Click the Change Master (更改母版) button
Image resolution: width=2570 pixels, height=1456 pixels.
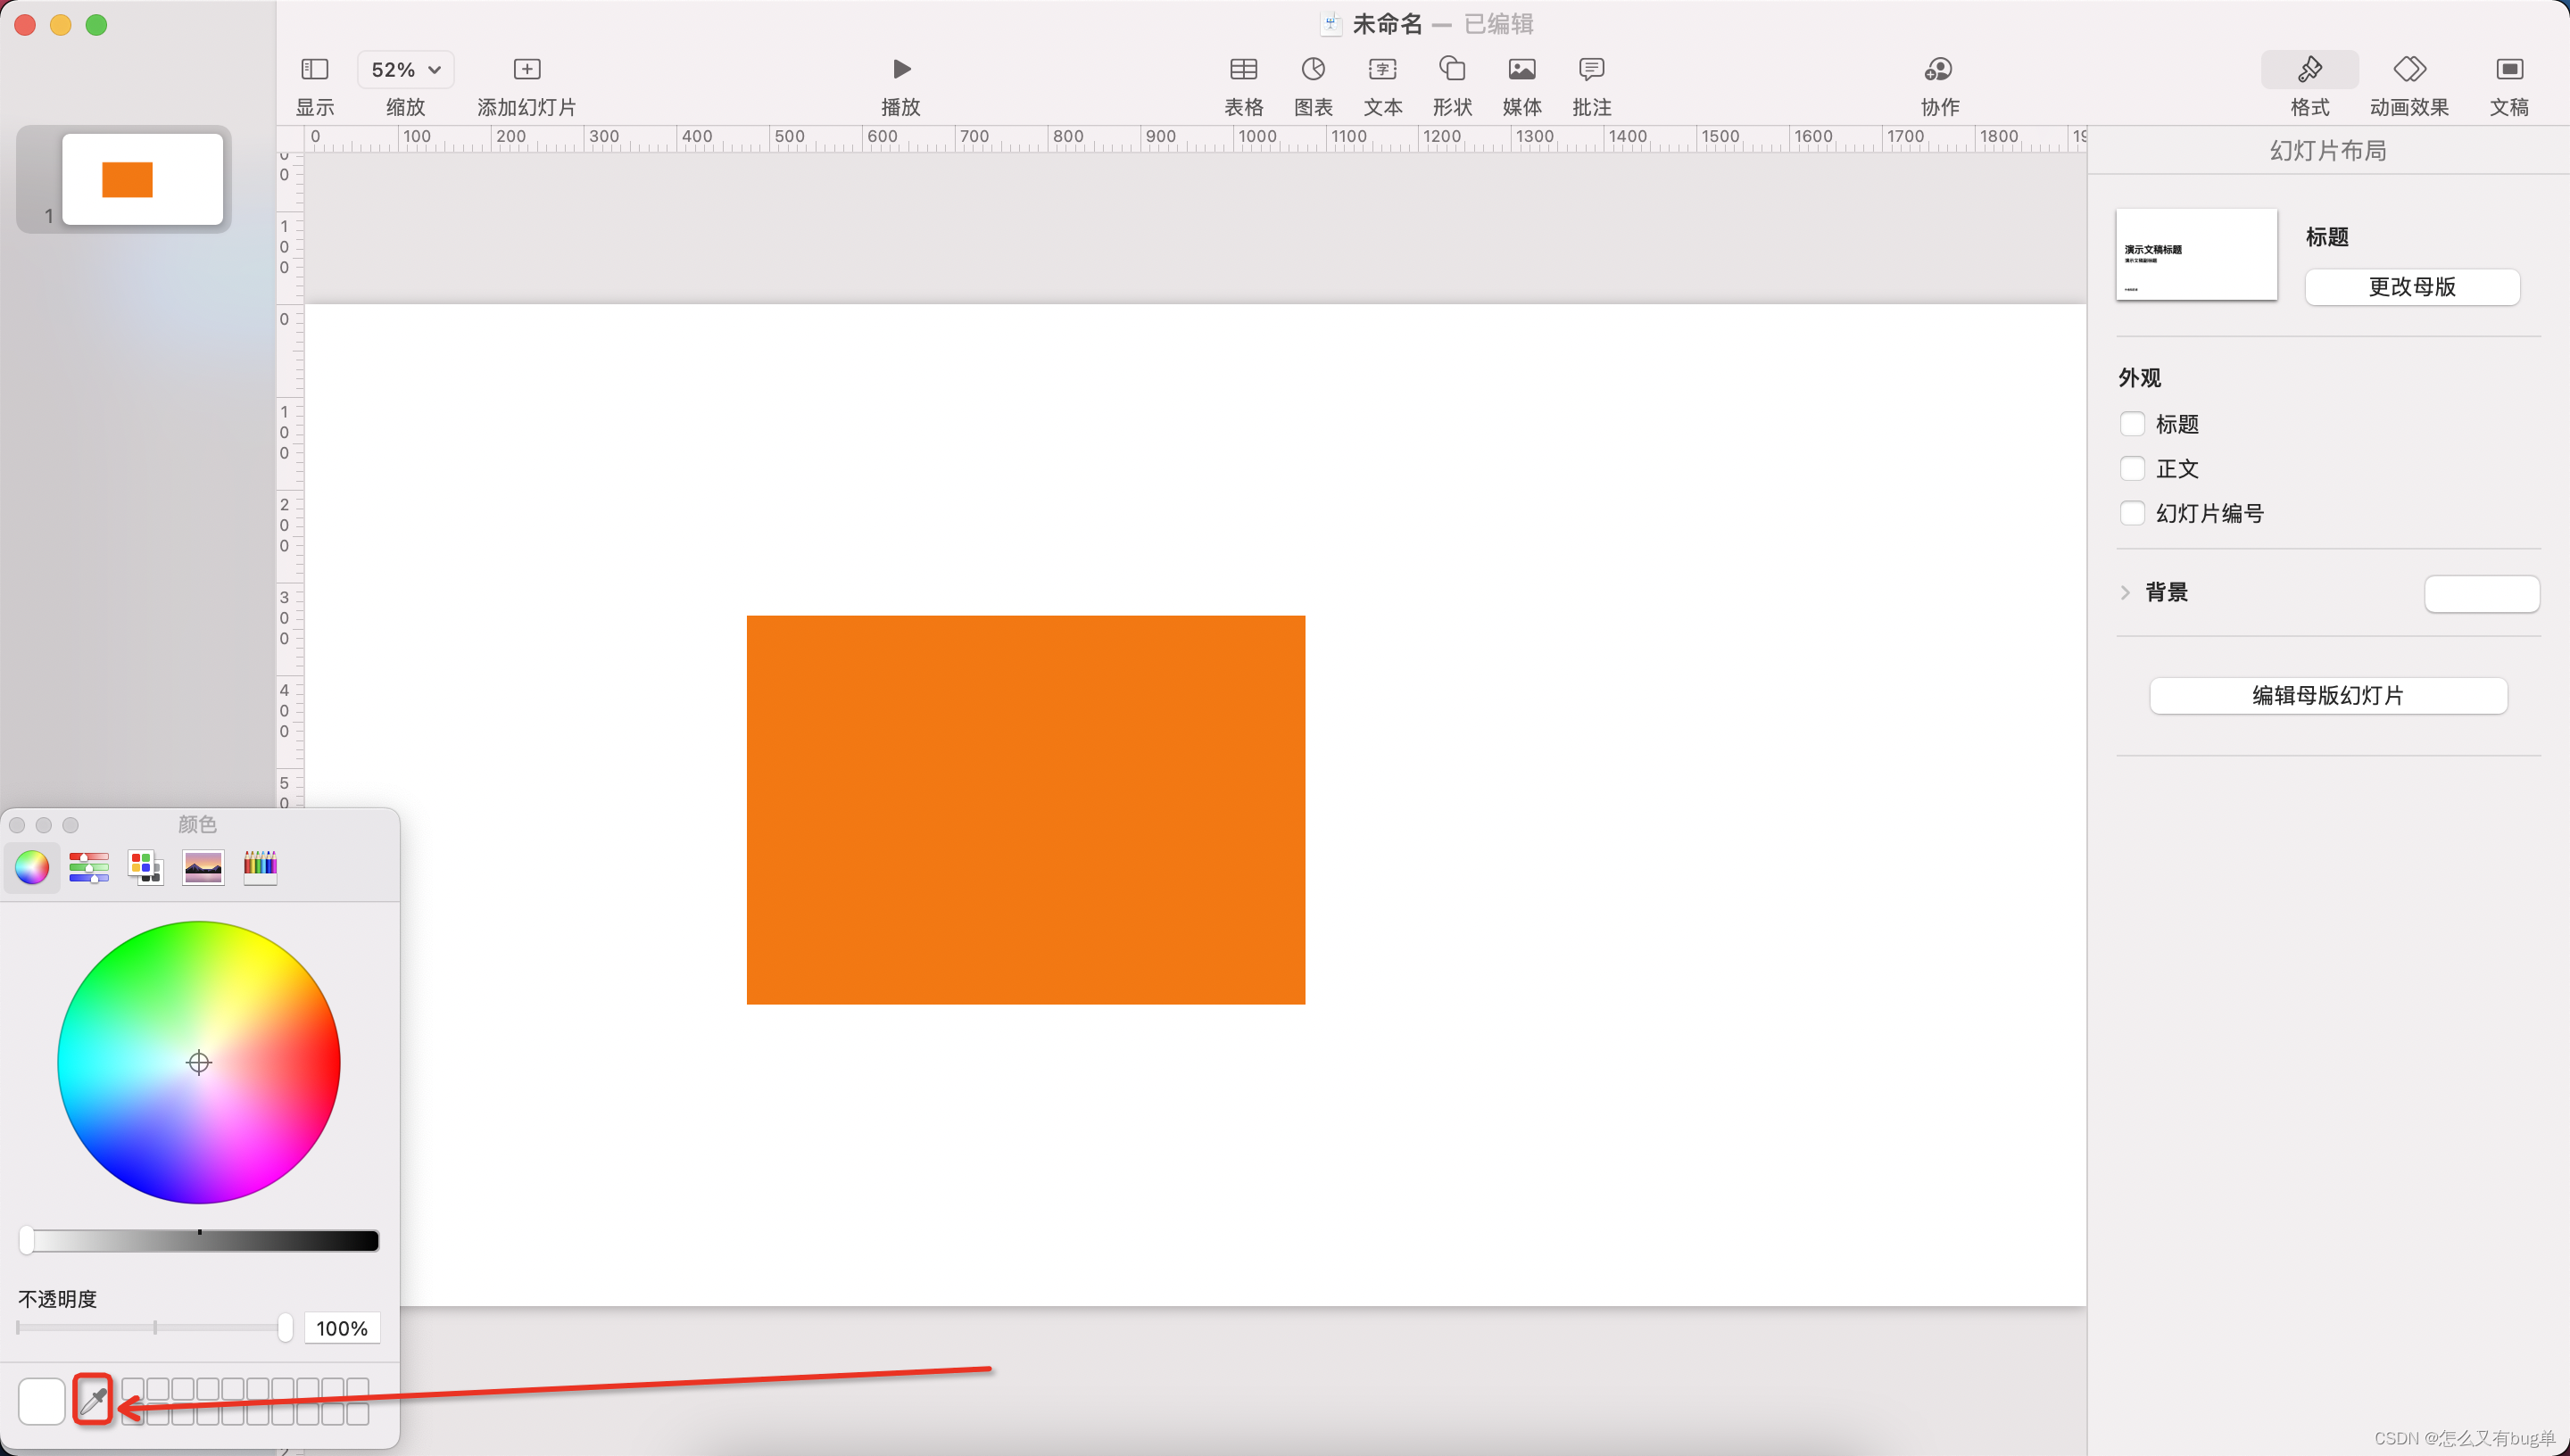[2411, 287]
